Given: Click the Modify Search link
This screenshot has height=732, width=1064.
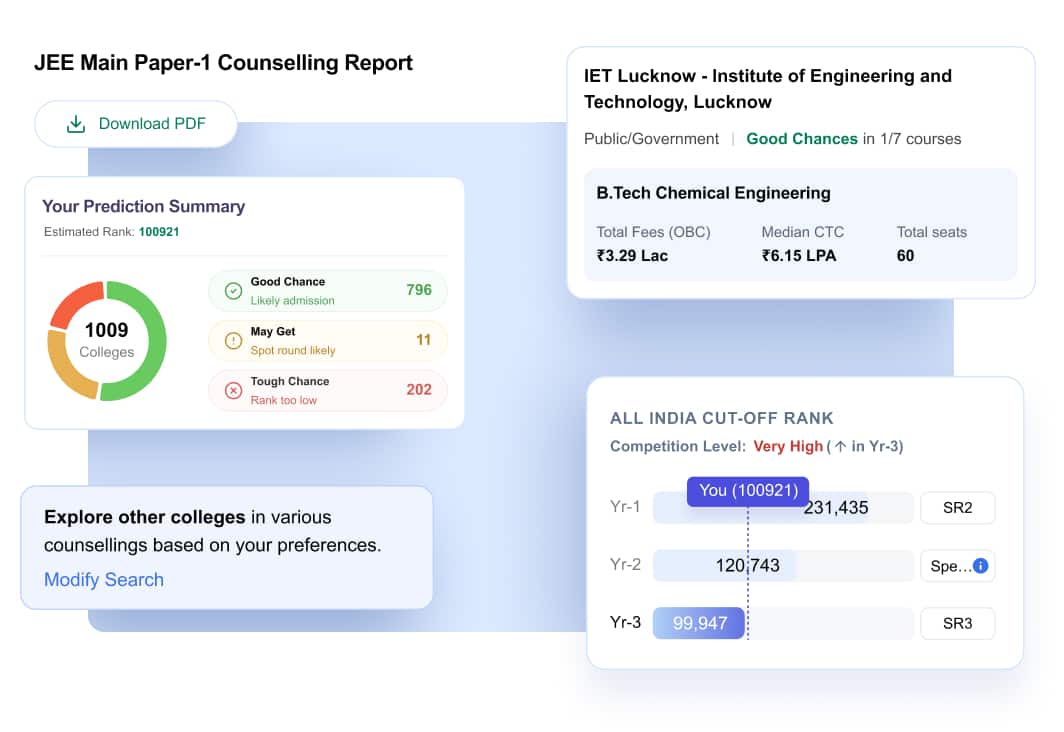Looking at the screenshot, I should [x=104, y=579].
